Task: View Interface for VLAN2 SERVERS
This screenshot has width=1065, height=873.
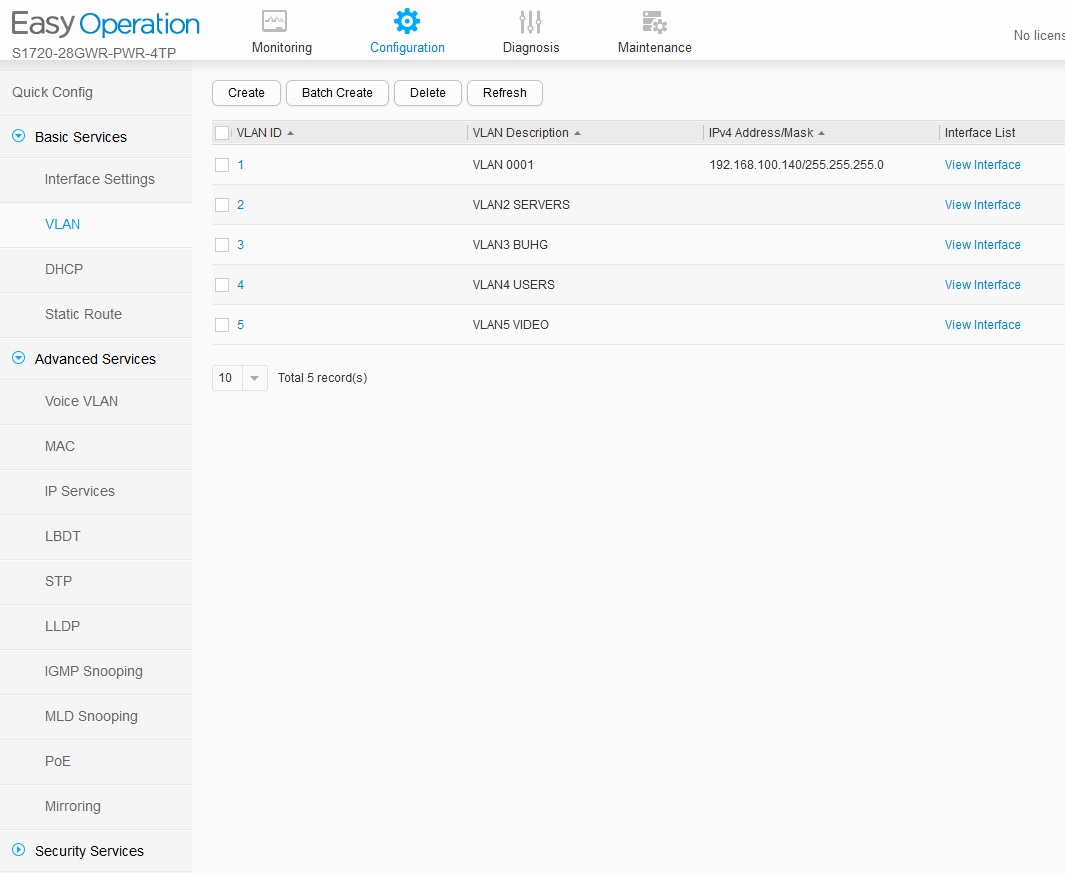Action: click(x=982, y=205)
